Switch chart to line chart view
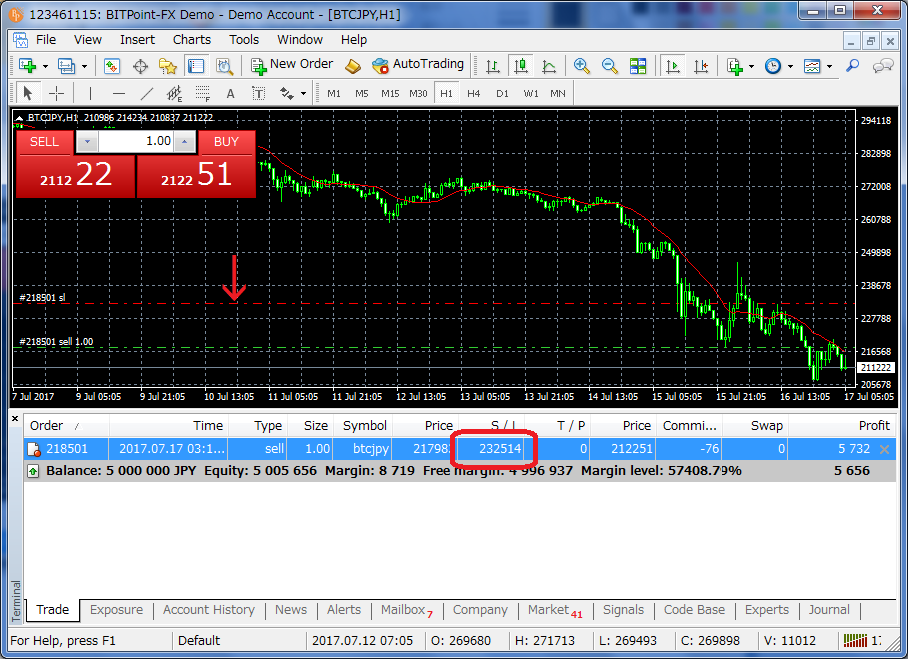 pos(549,66)
